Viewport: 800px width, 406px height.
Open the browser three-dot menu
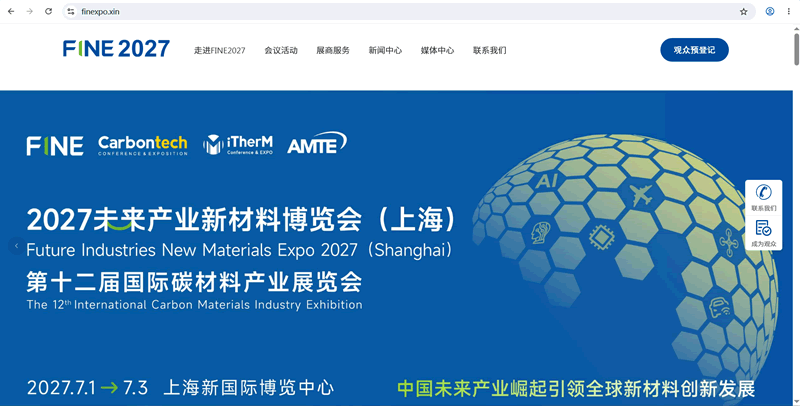(x=788, y=11)
